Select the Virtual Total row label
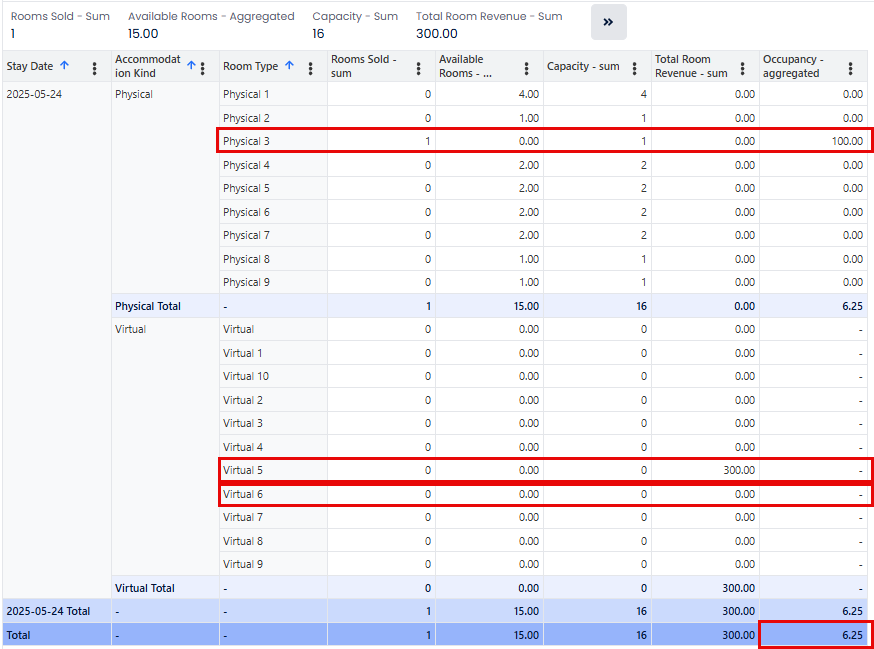 coord(145,588)
